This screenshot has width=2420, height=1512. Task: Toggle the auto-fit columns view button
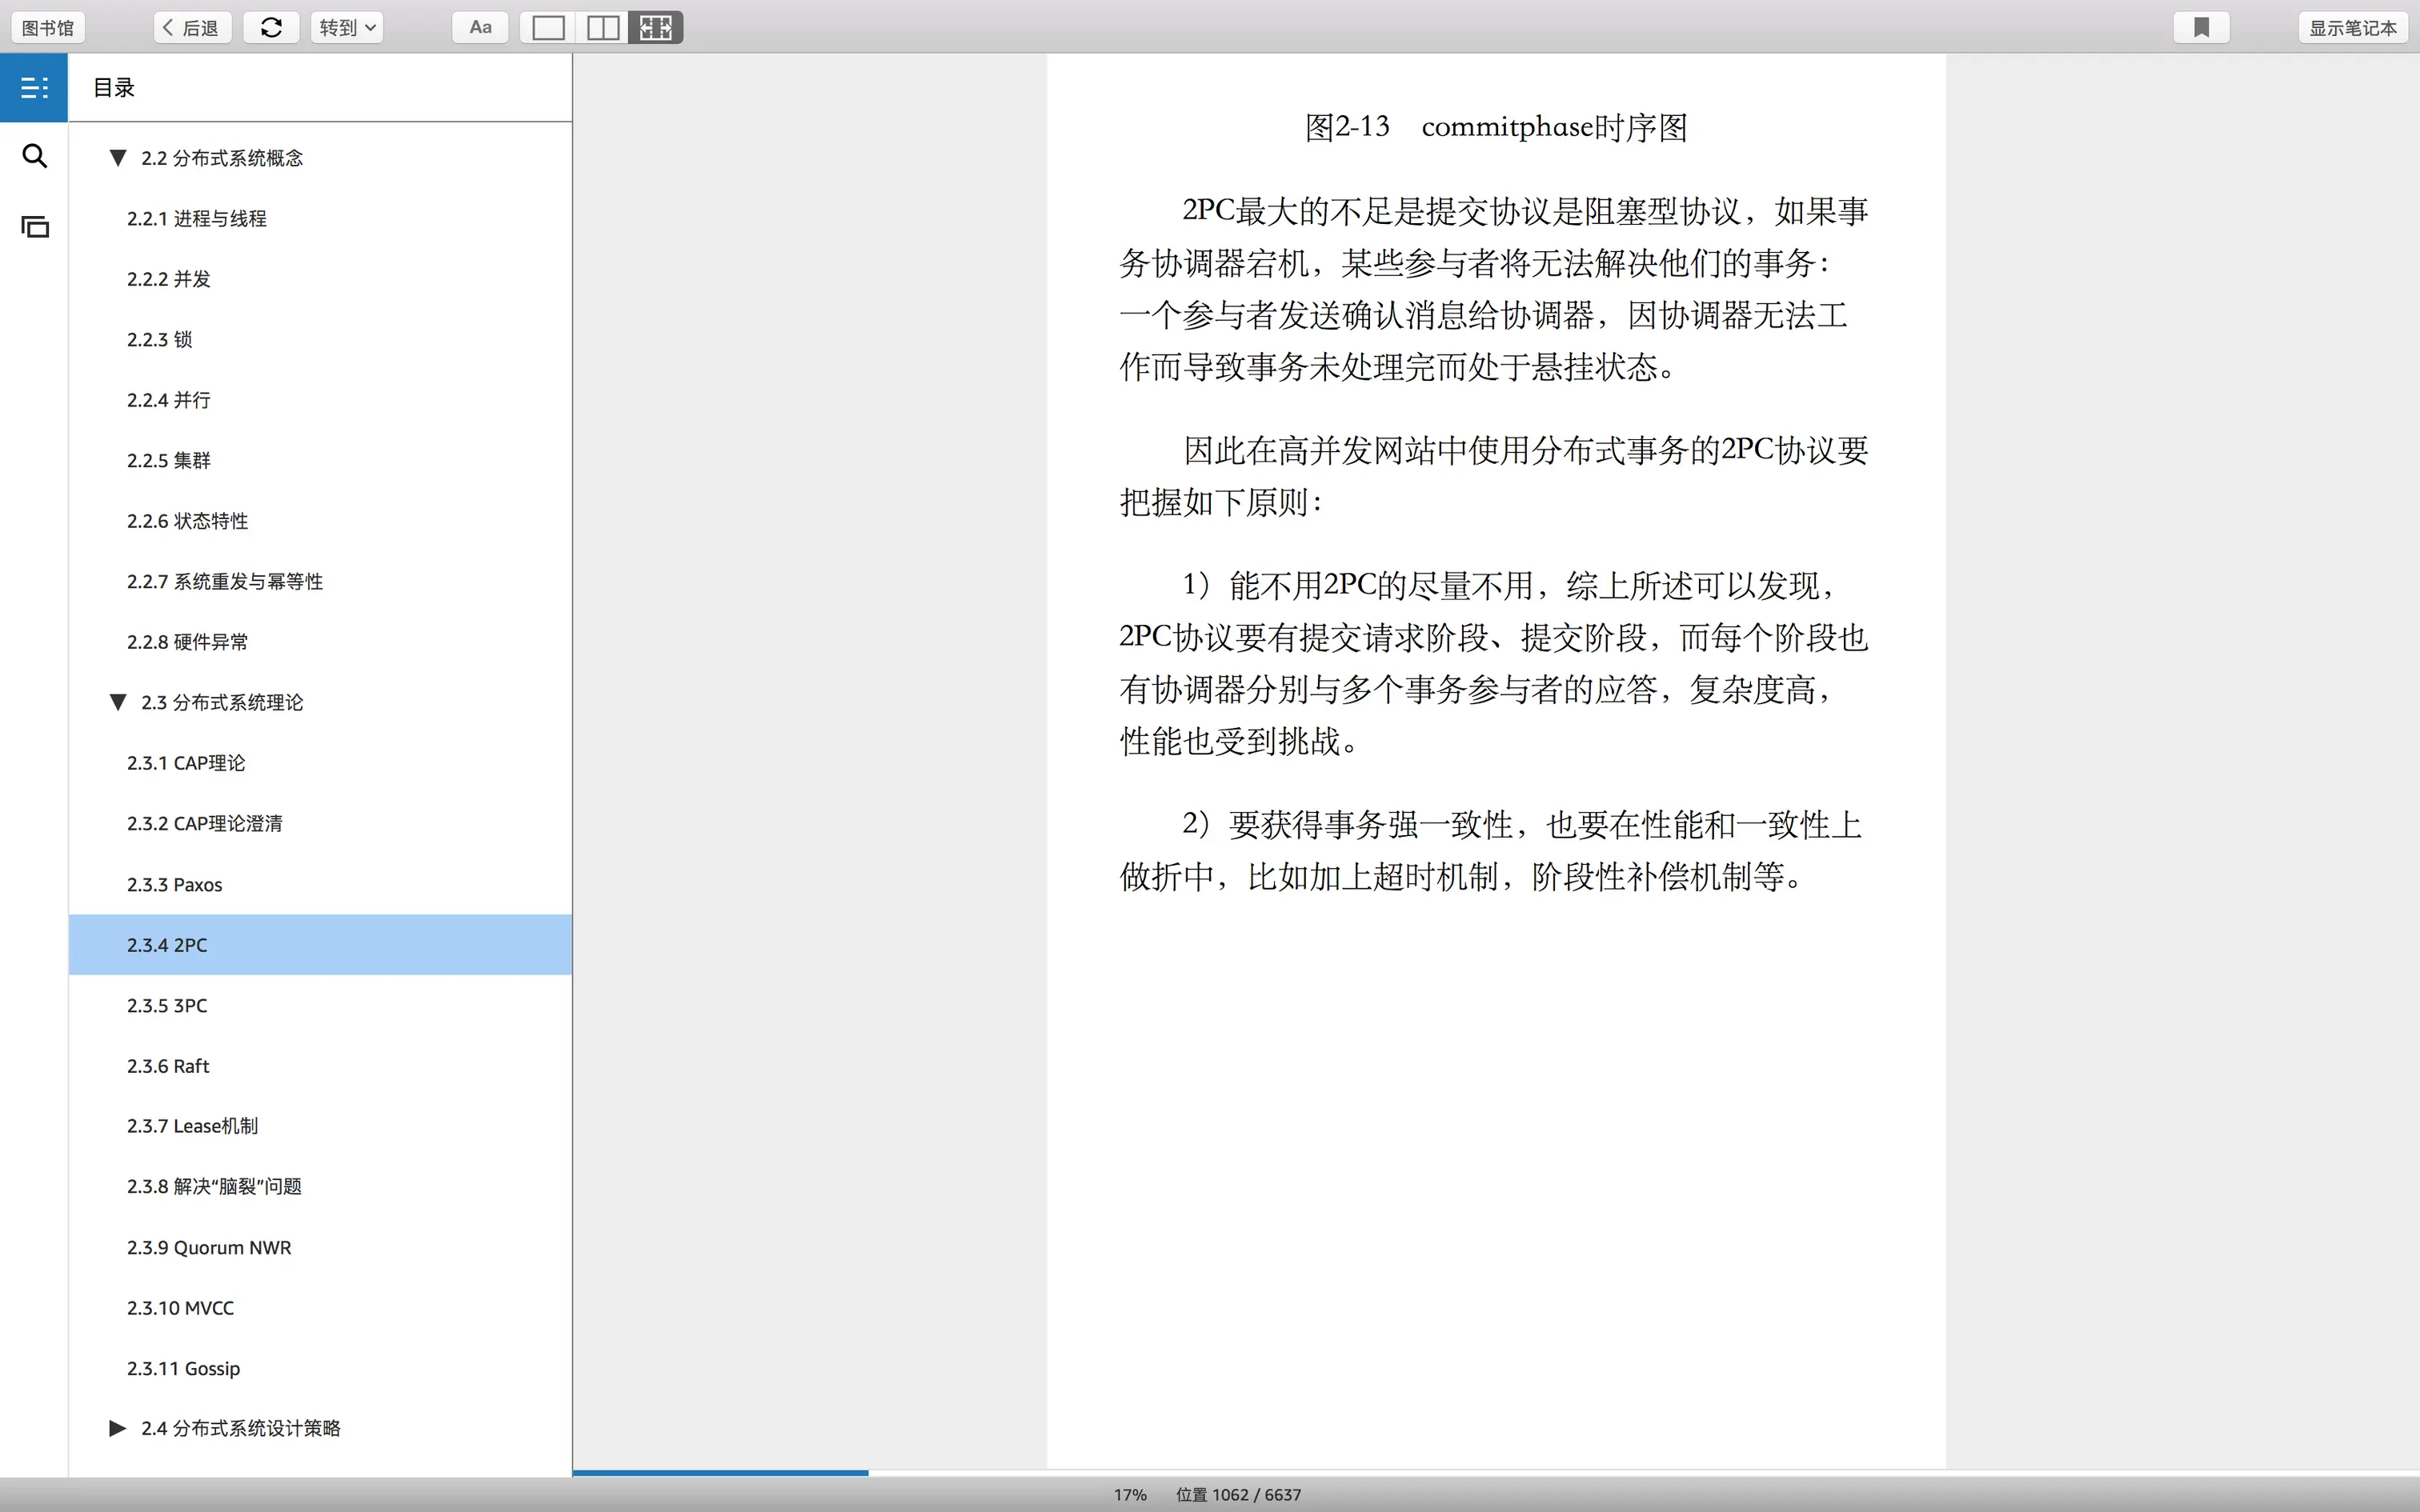[x=656, y=27]
